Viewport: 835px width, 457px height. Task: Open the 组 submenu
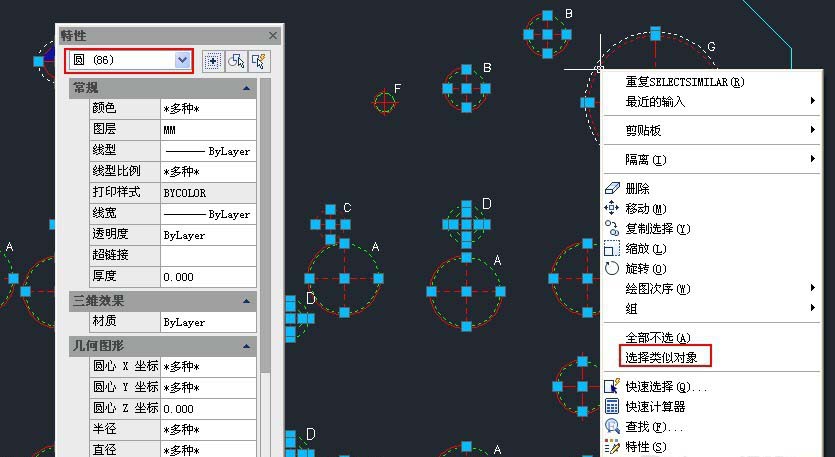coord(712,309)
